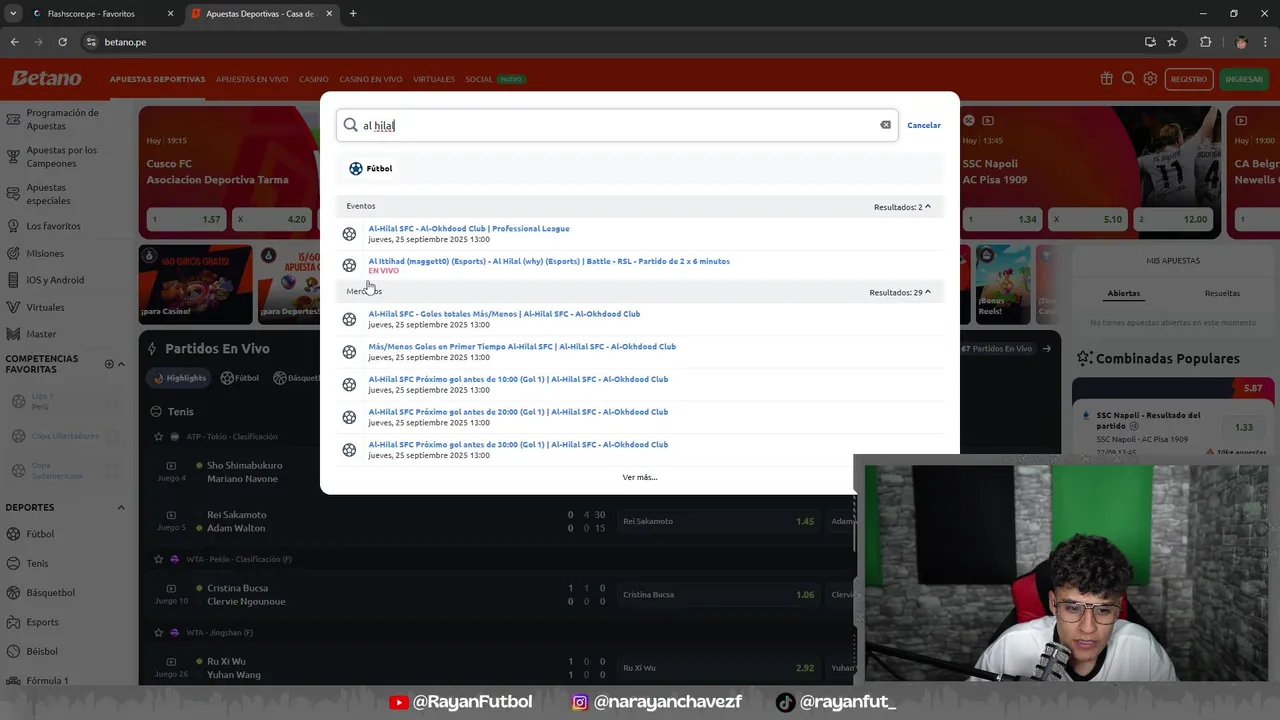Cancel the search overlay
The height and width of the screenshot is (720, 1280).
tap(924, 125)
